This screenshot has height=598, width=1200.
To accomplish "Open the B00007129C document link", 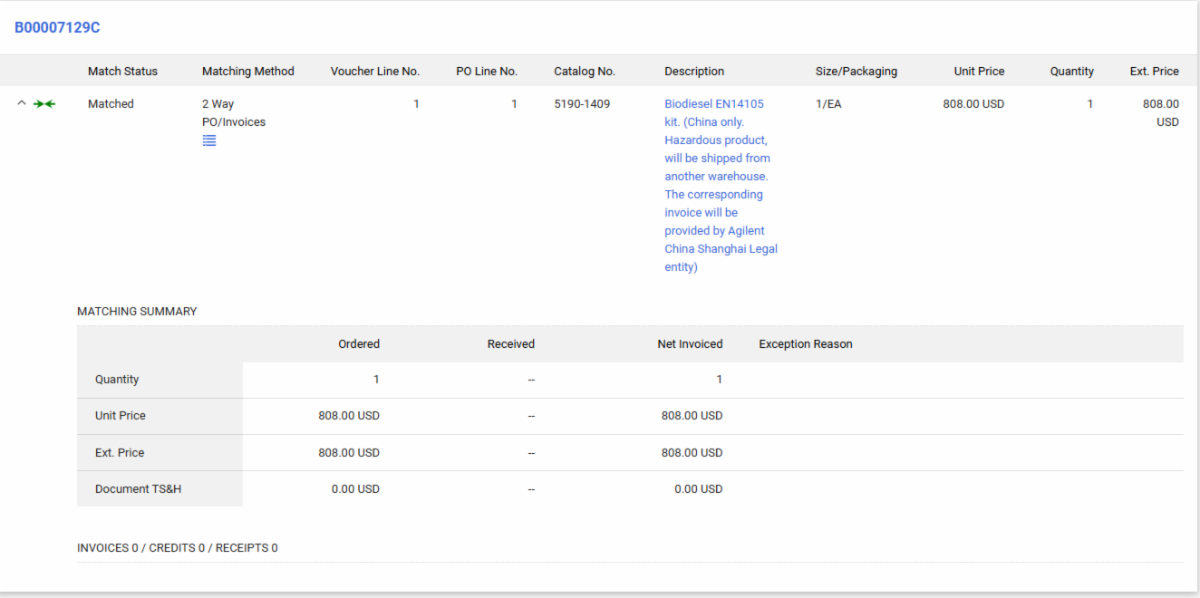I will pyautogui.click(x=55, y=28).
